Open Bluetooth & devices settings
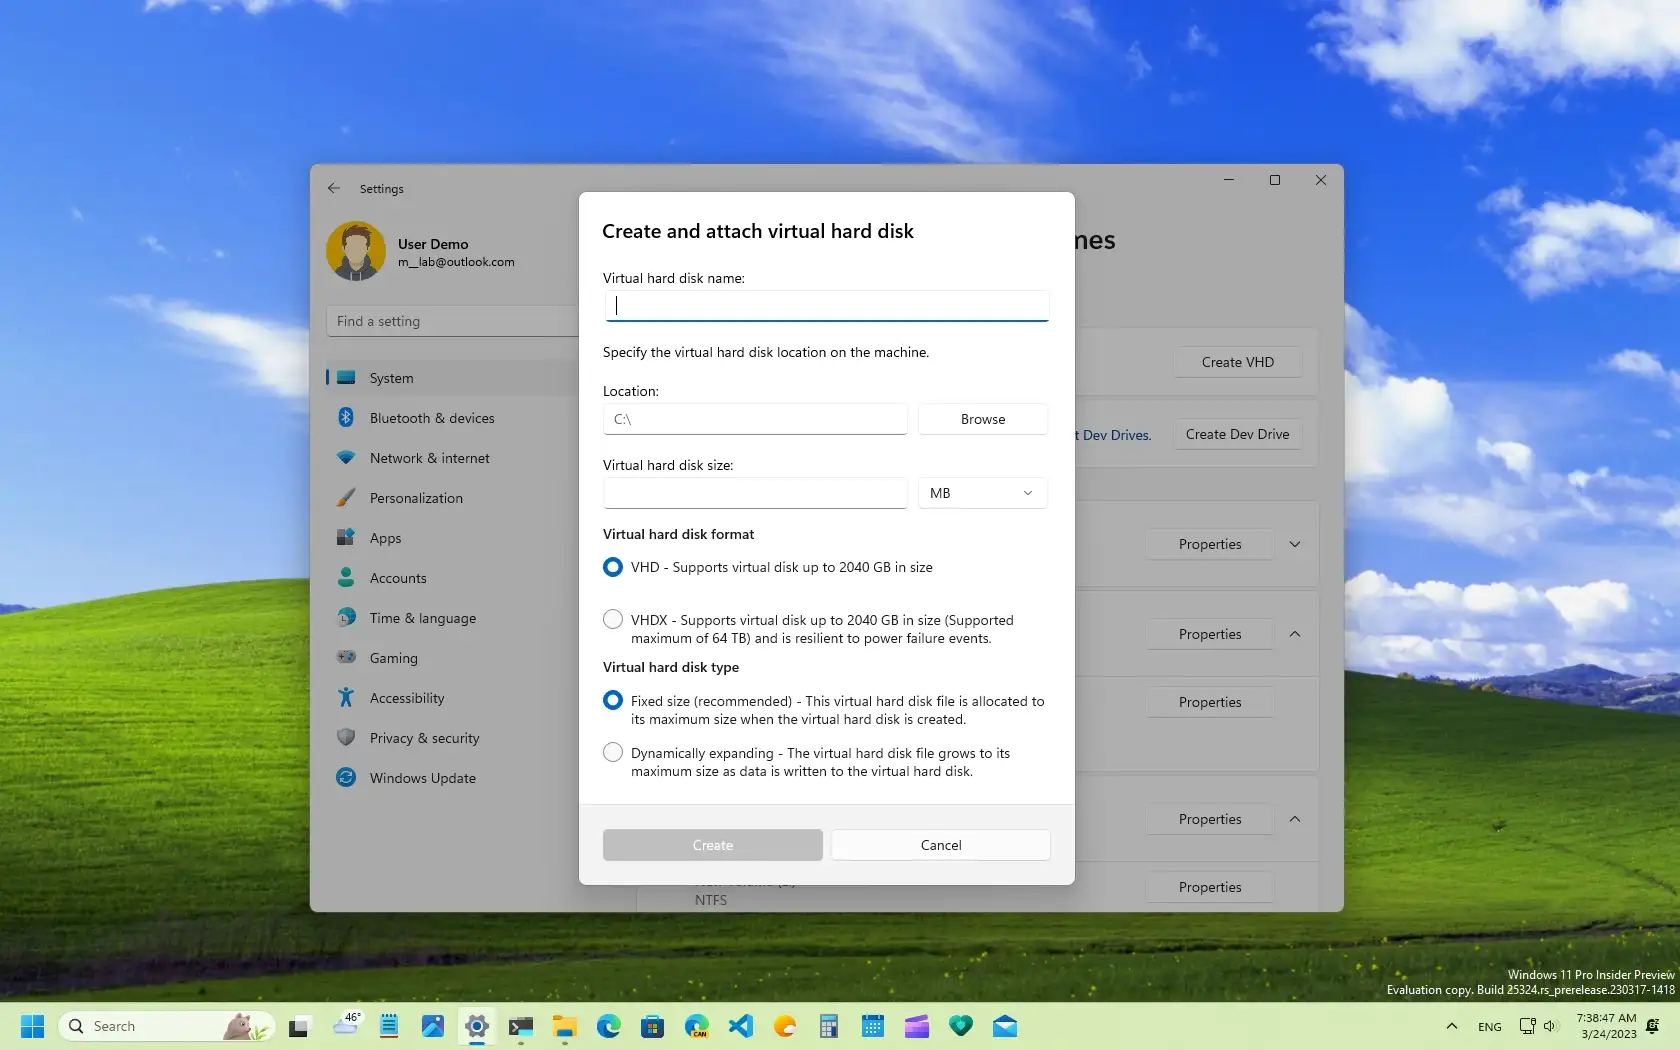This screenshot has height=1050, width=1680. 430,418
